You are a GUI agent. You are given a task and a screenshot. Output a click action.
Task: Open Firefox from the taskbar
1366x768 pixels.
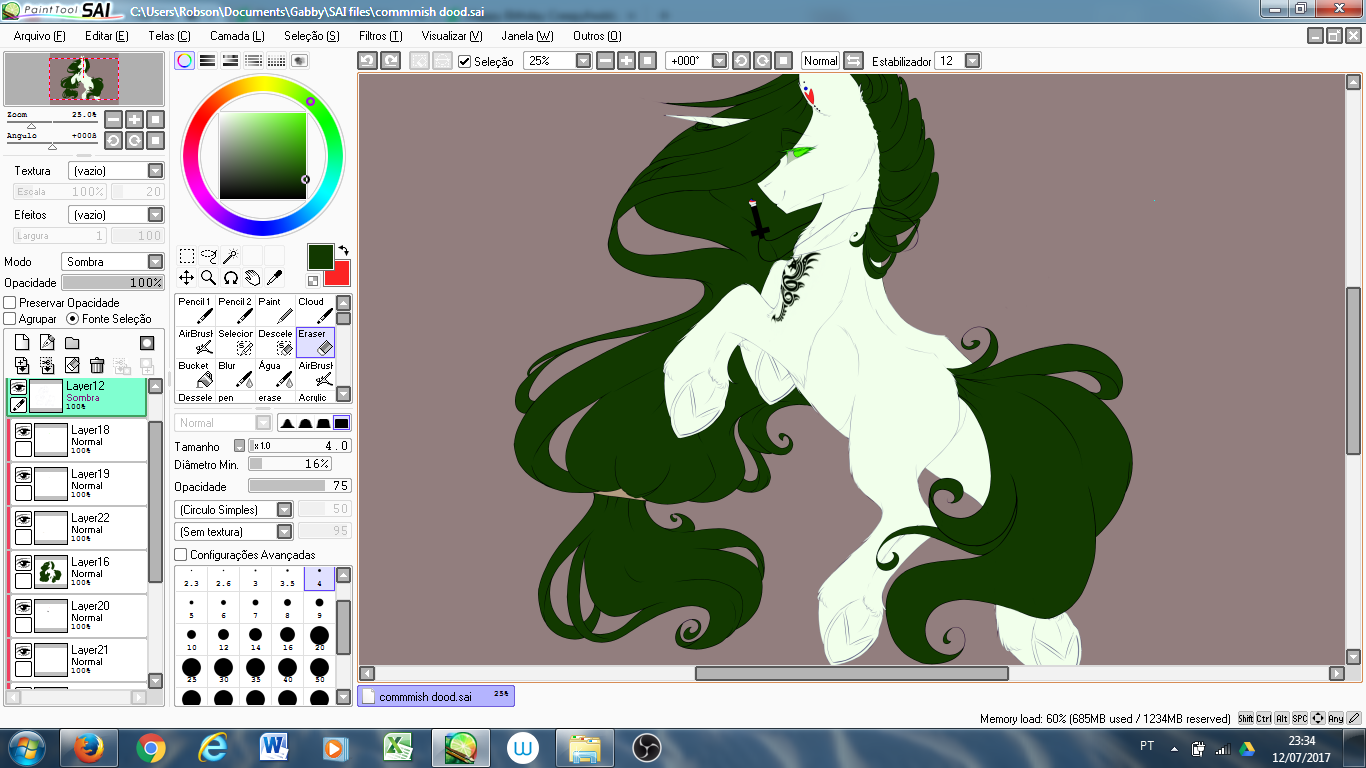pyautogui.click(x=89, y=747)
